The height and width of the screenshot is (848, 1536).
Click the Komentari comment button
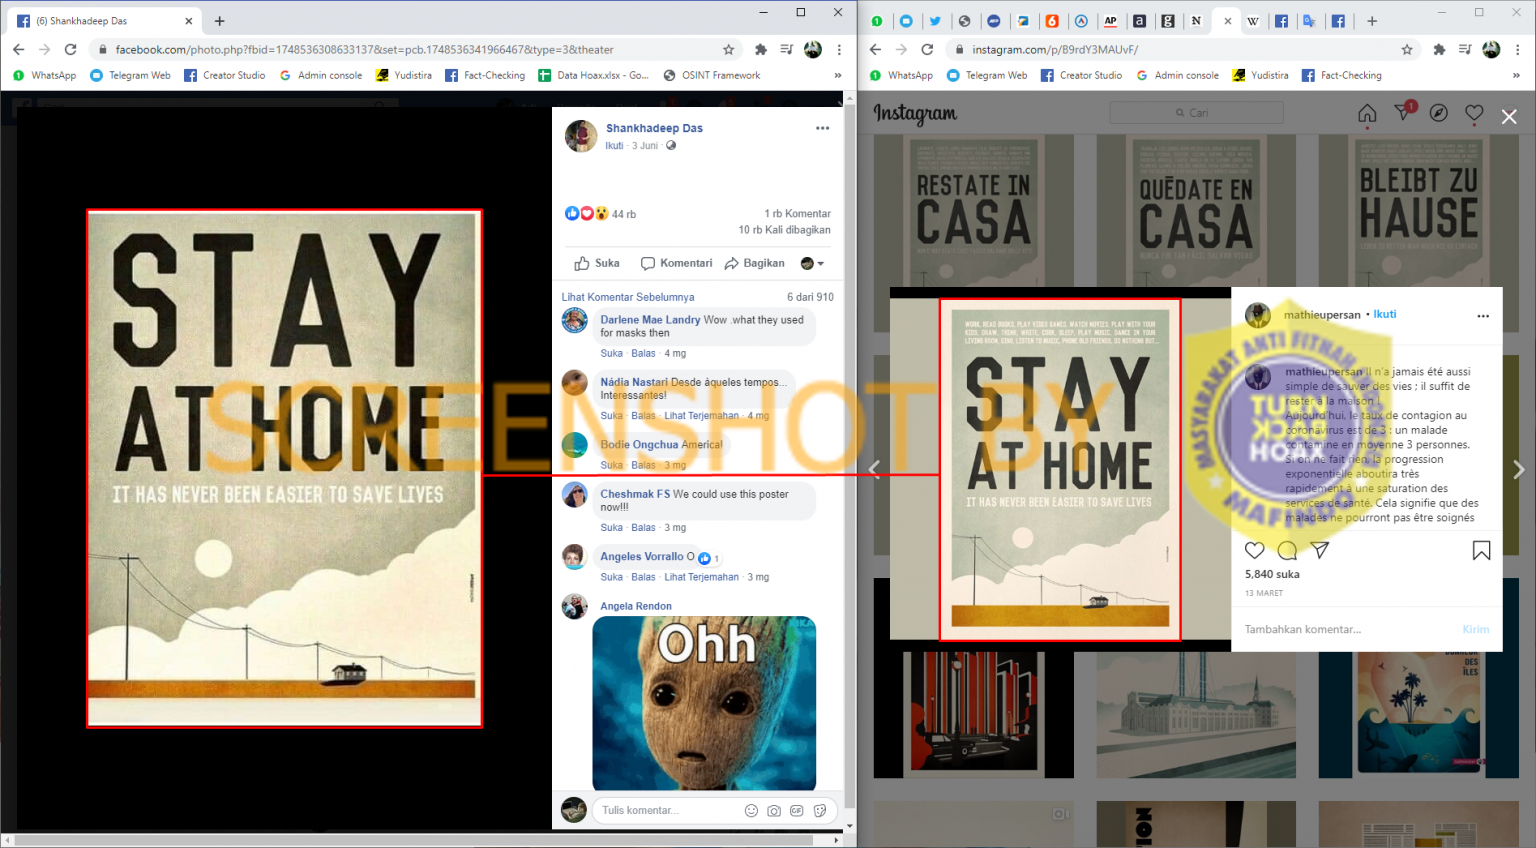677,263
